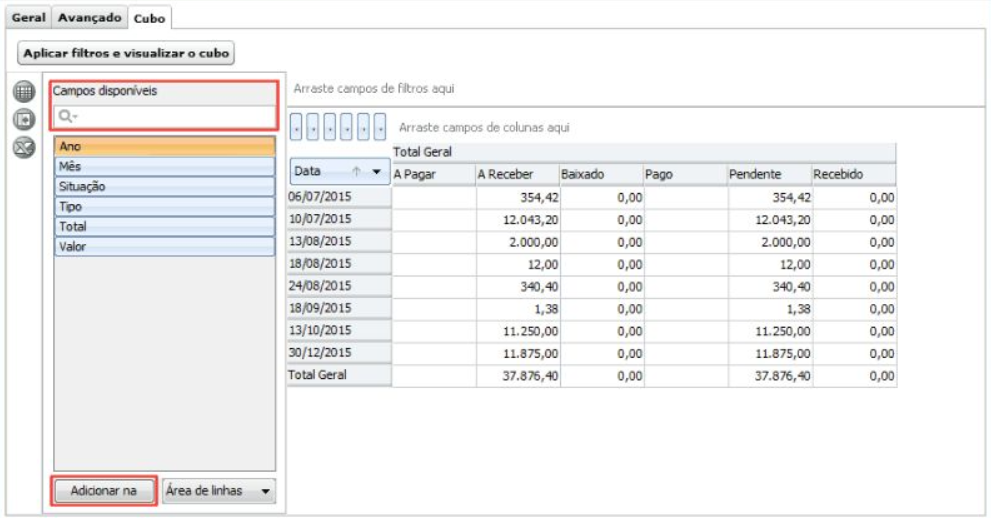Click the 'Arraste campos de colunas aqui' area

pos(484,128)
